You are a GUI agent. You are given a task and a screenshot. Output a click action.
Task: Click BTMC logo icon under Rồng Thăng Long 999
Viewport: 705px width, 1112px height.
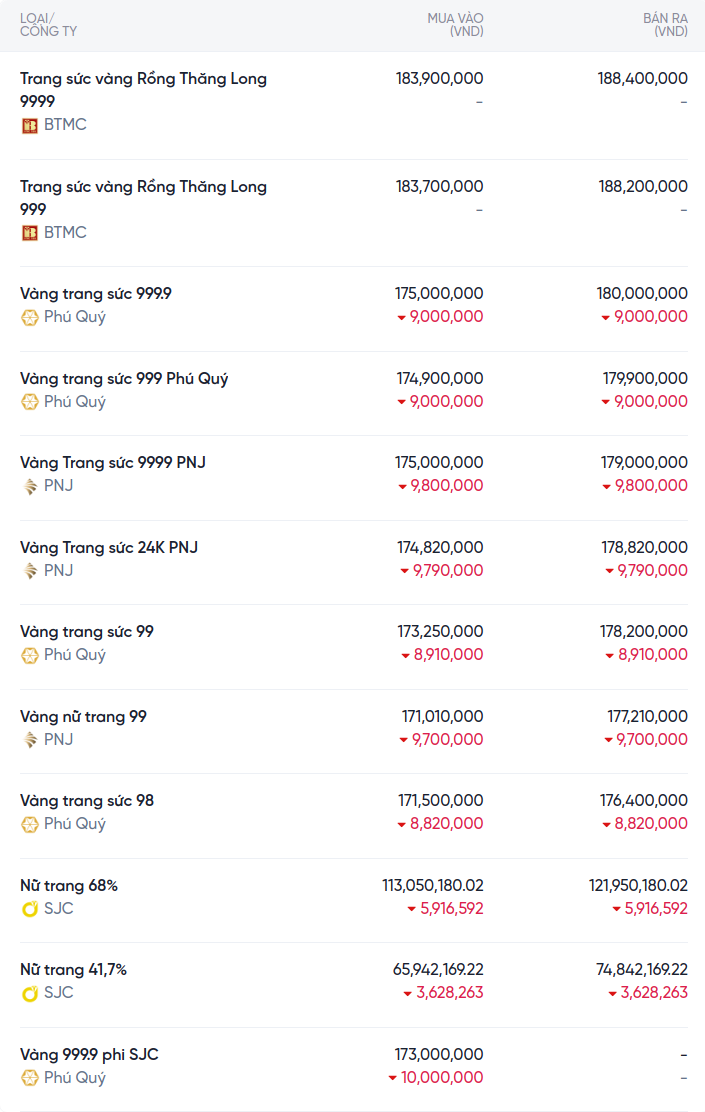click(30, 233)
